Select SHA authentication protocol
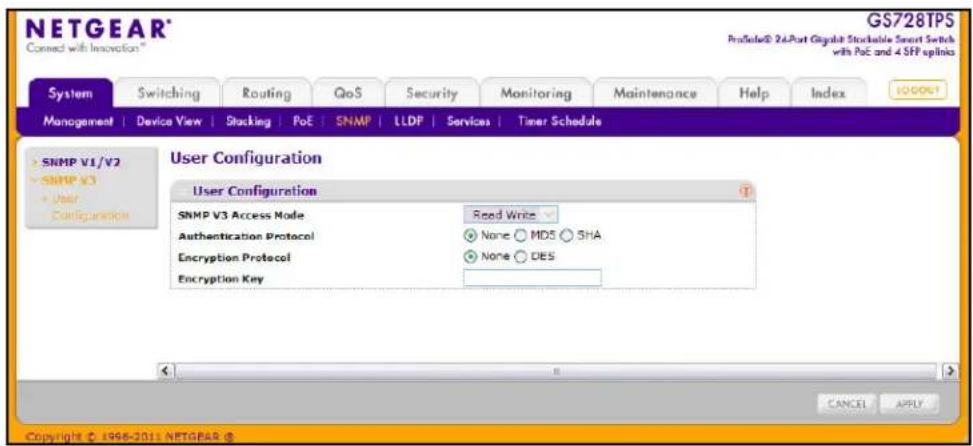973x446 pixels. (x=566, y=236)
